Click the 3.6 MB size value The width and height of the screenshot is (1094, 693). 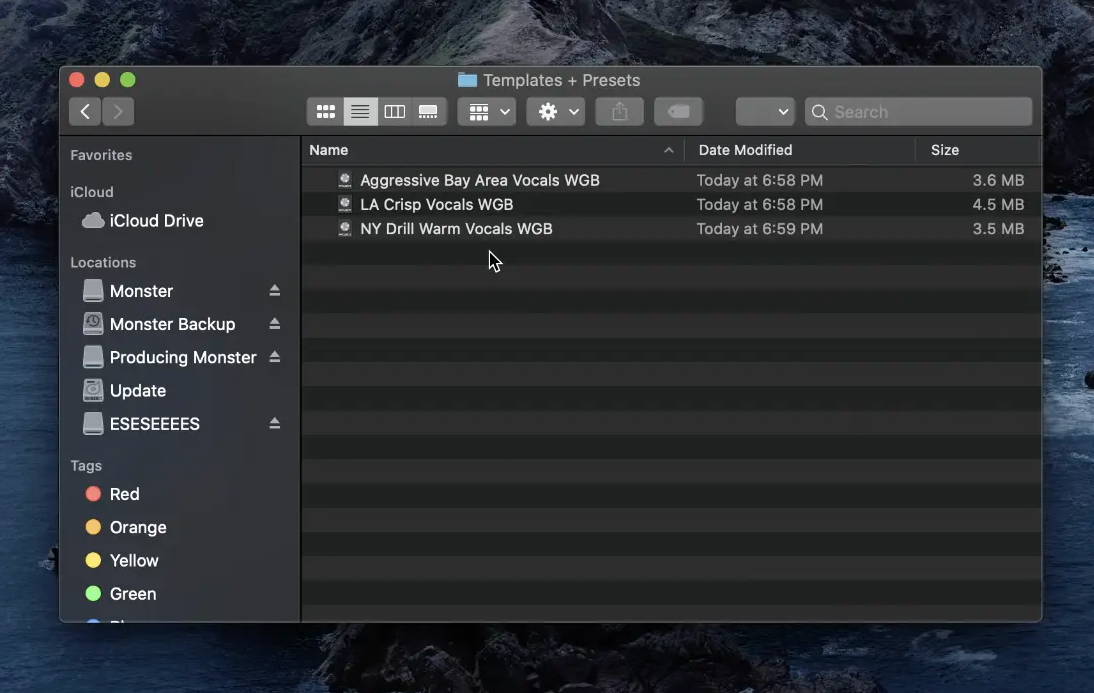pyautogui.click(x=998, y=180)
